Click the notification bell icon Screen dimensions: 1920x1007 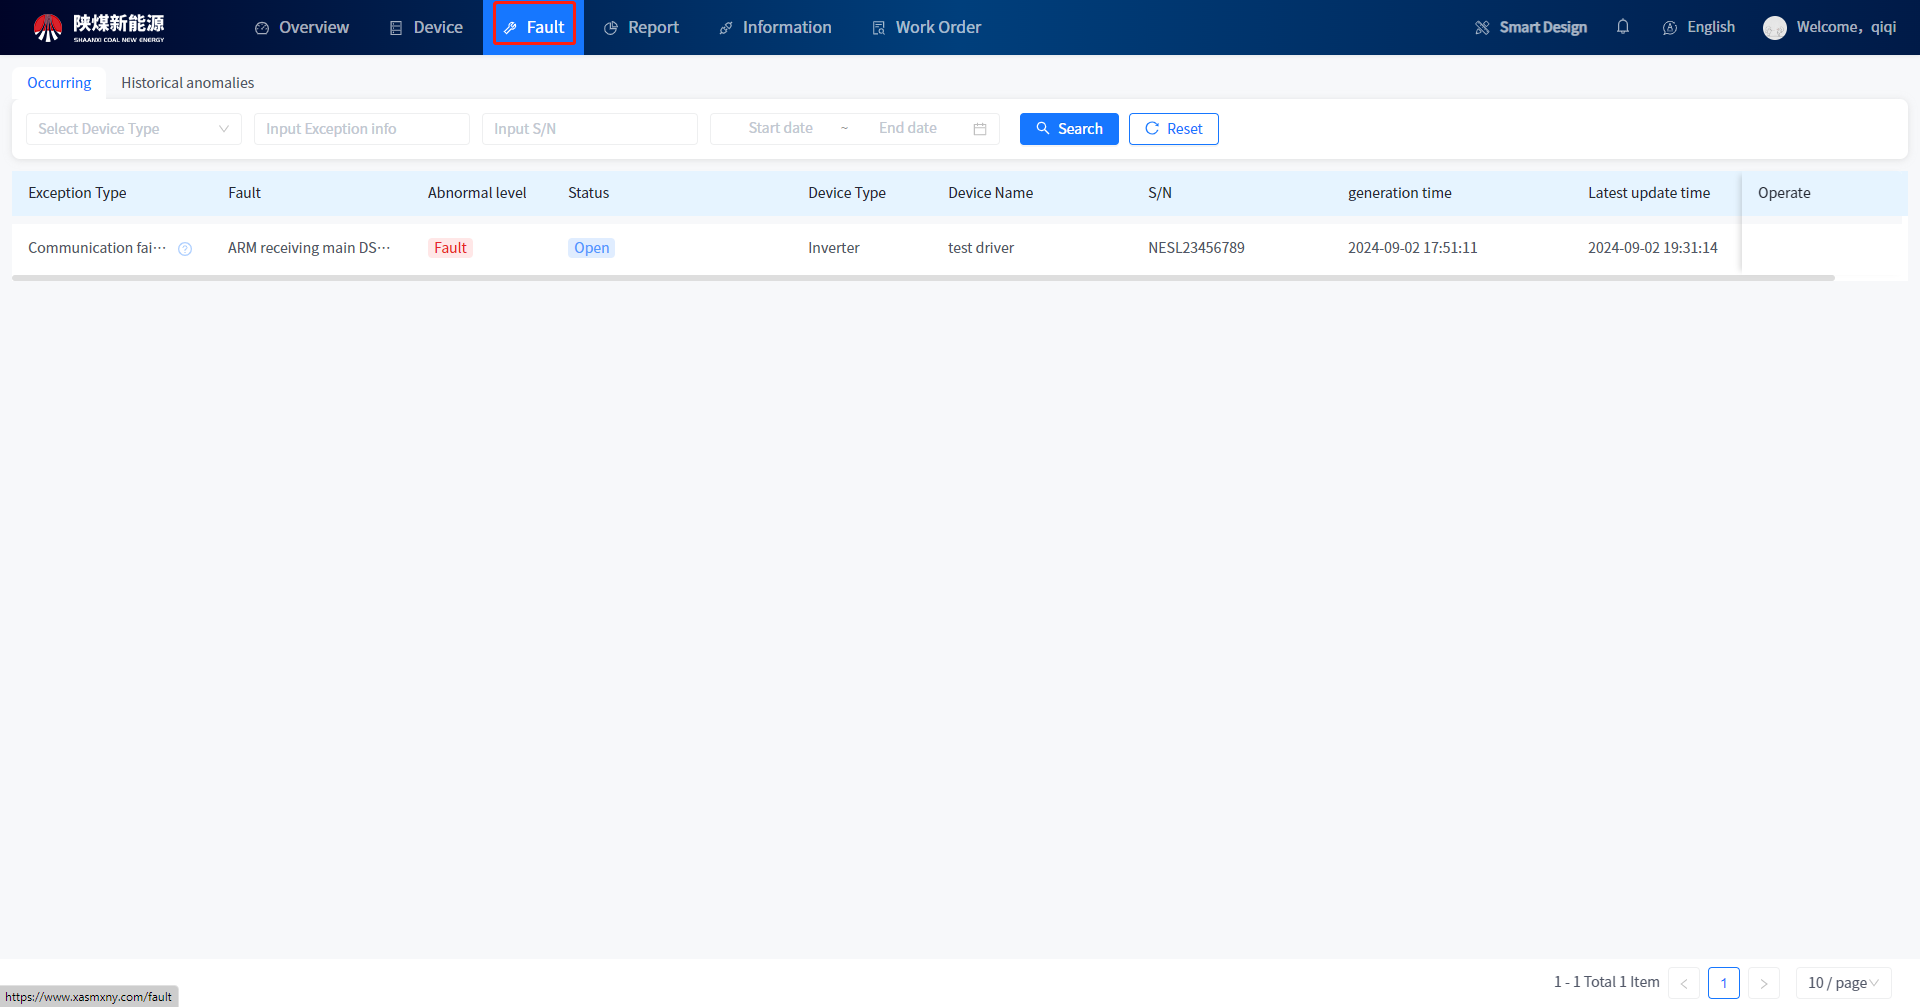click(1622, 27)
